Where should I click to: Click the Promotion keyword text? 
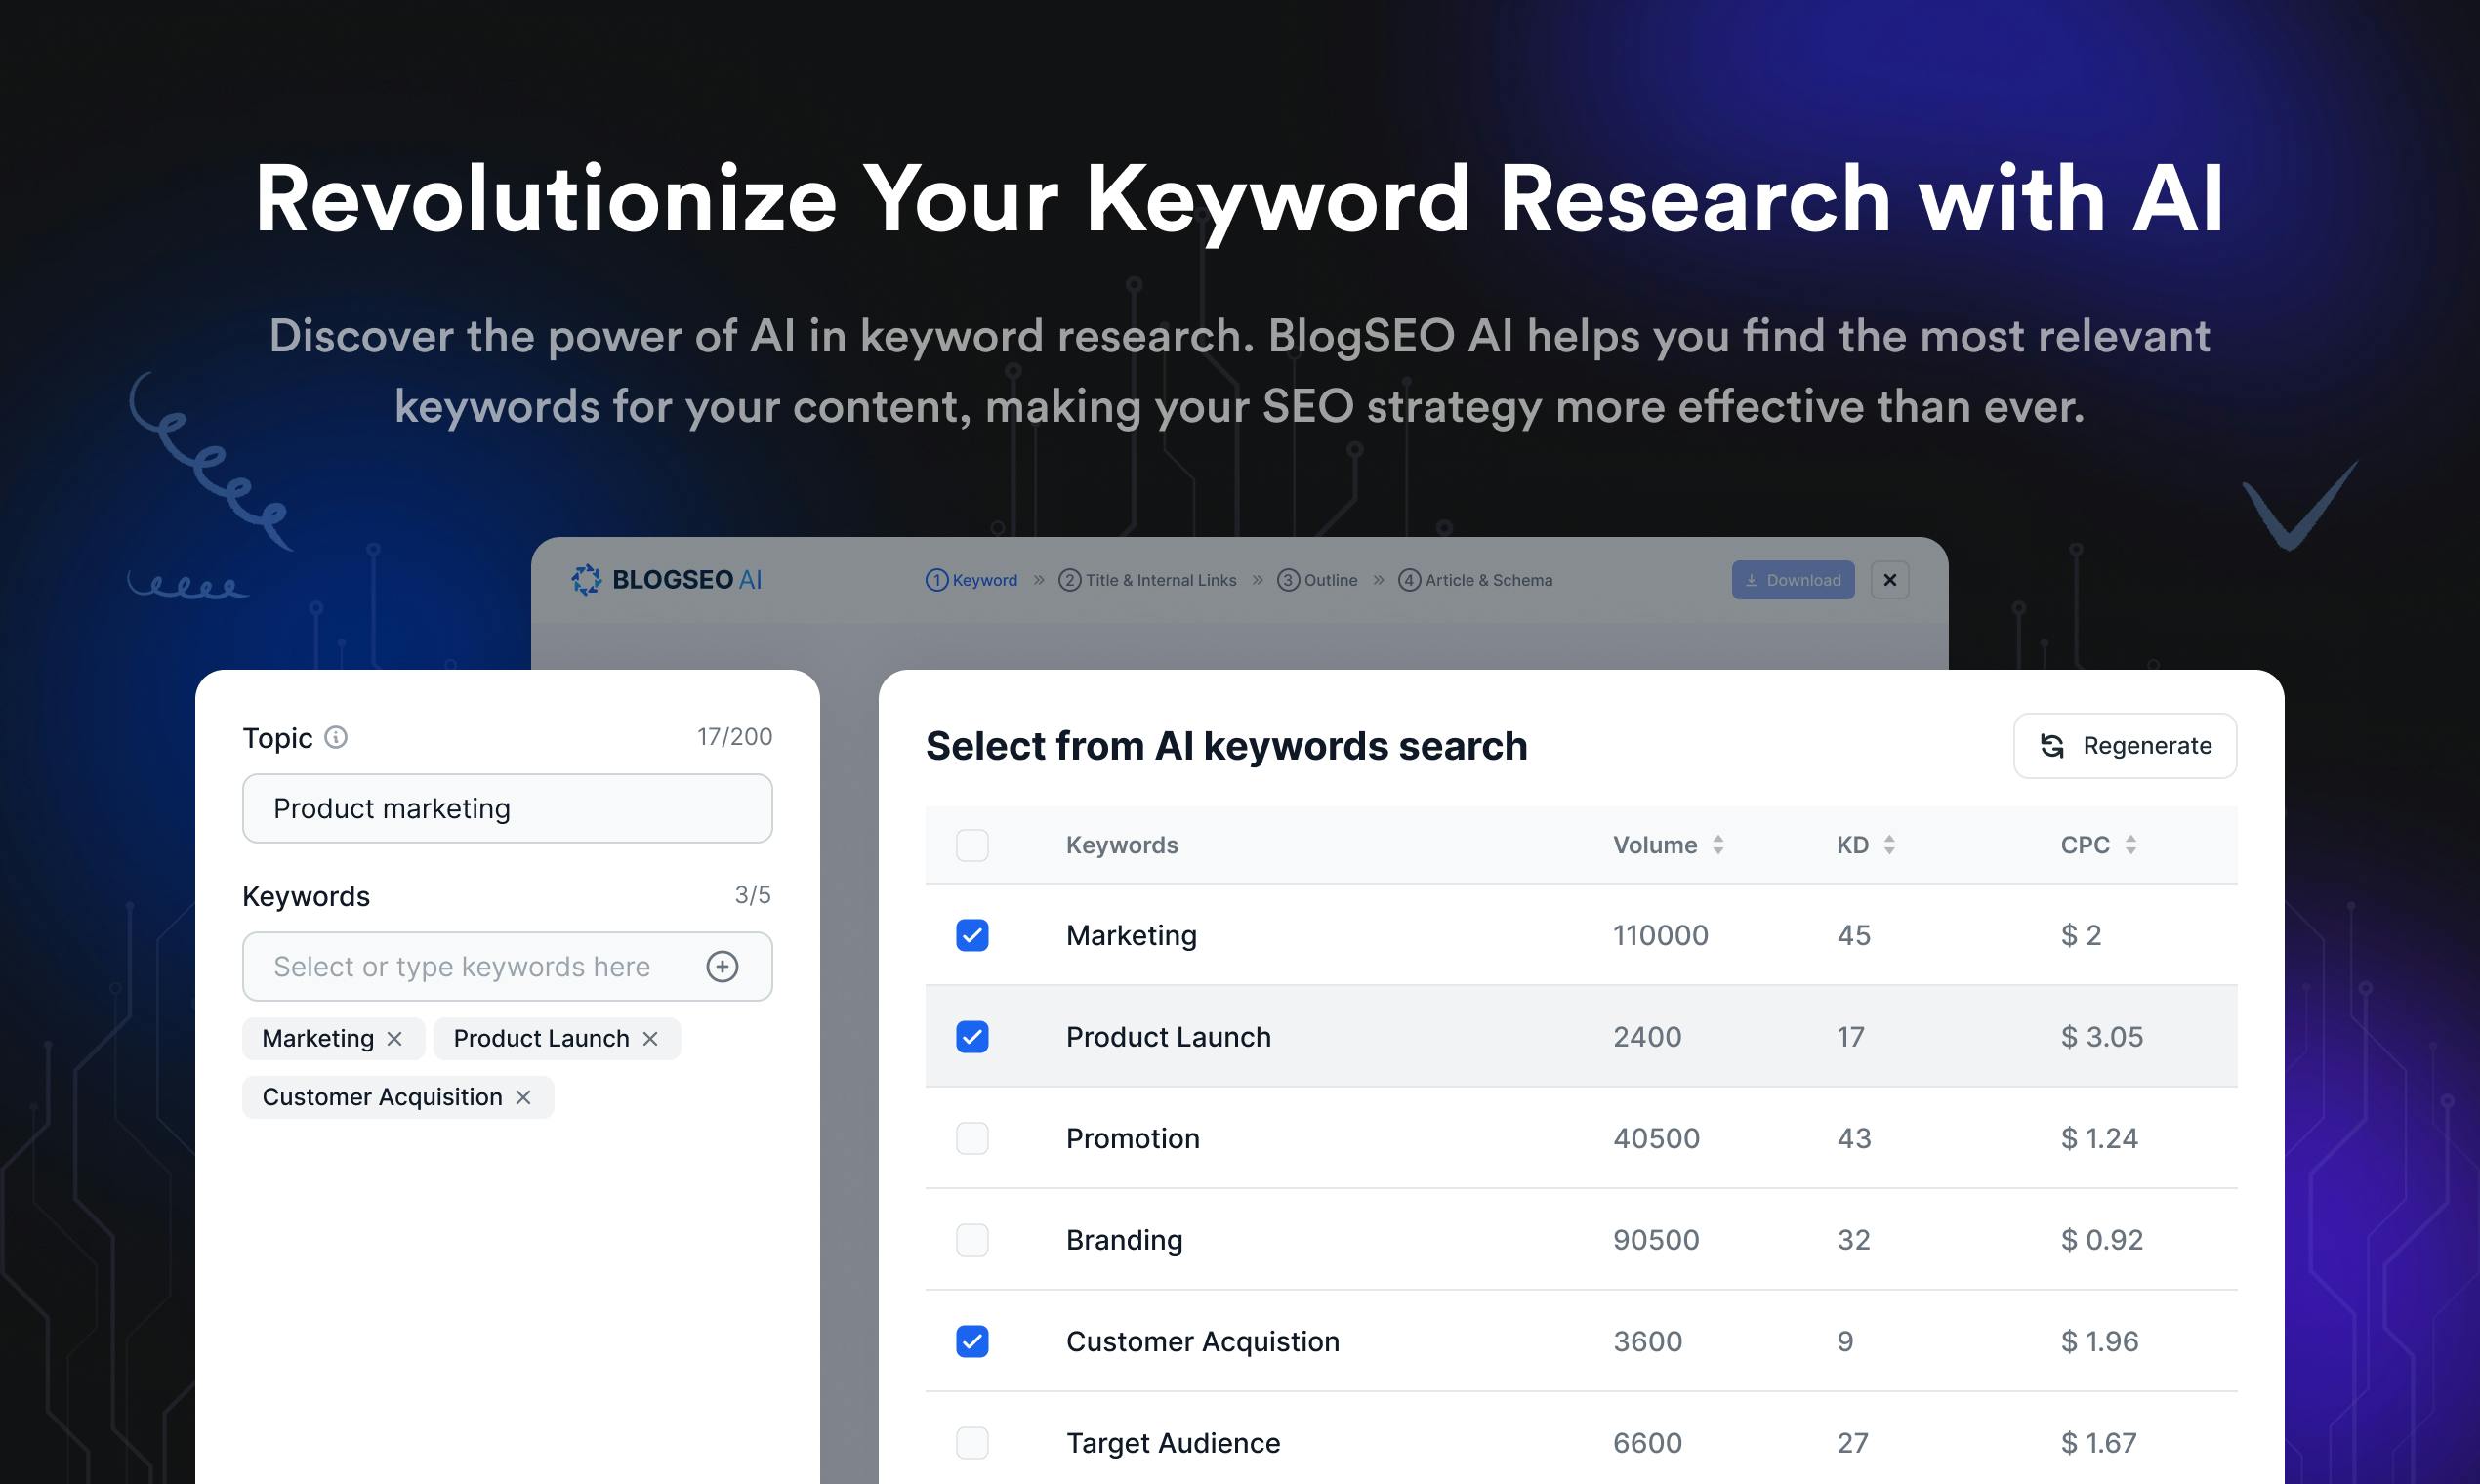click(1132, 1138)
